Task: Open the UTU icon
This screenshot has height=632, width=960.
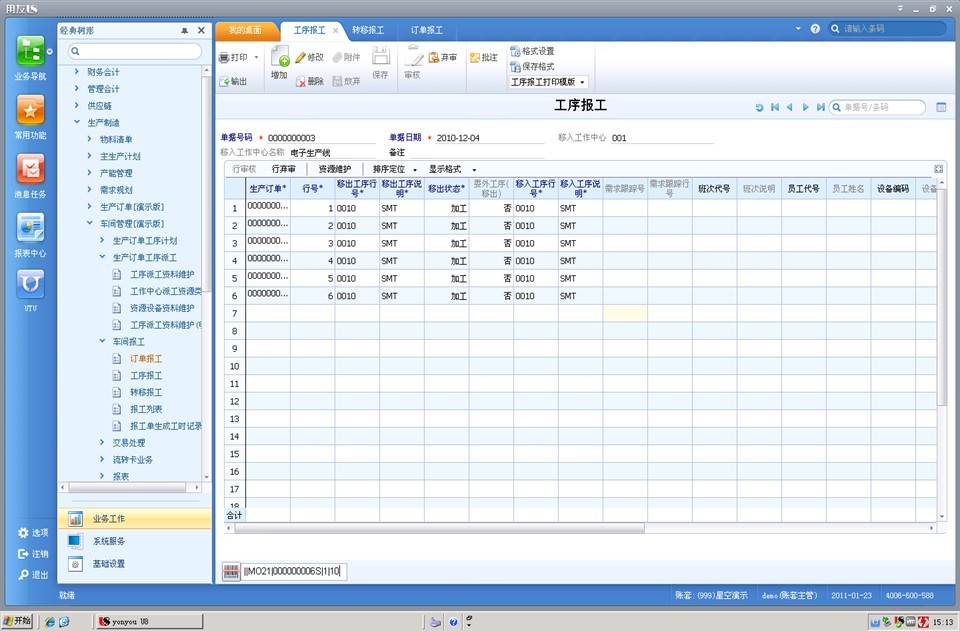Action: (30, 284)
